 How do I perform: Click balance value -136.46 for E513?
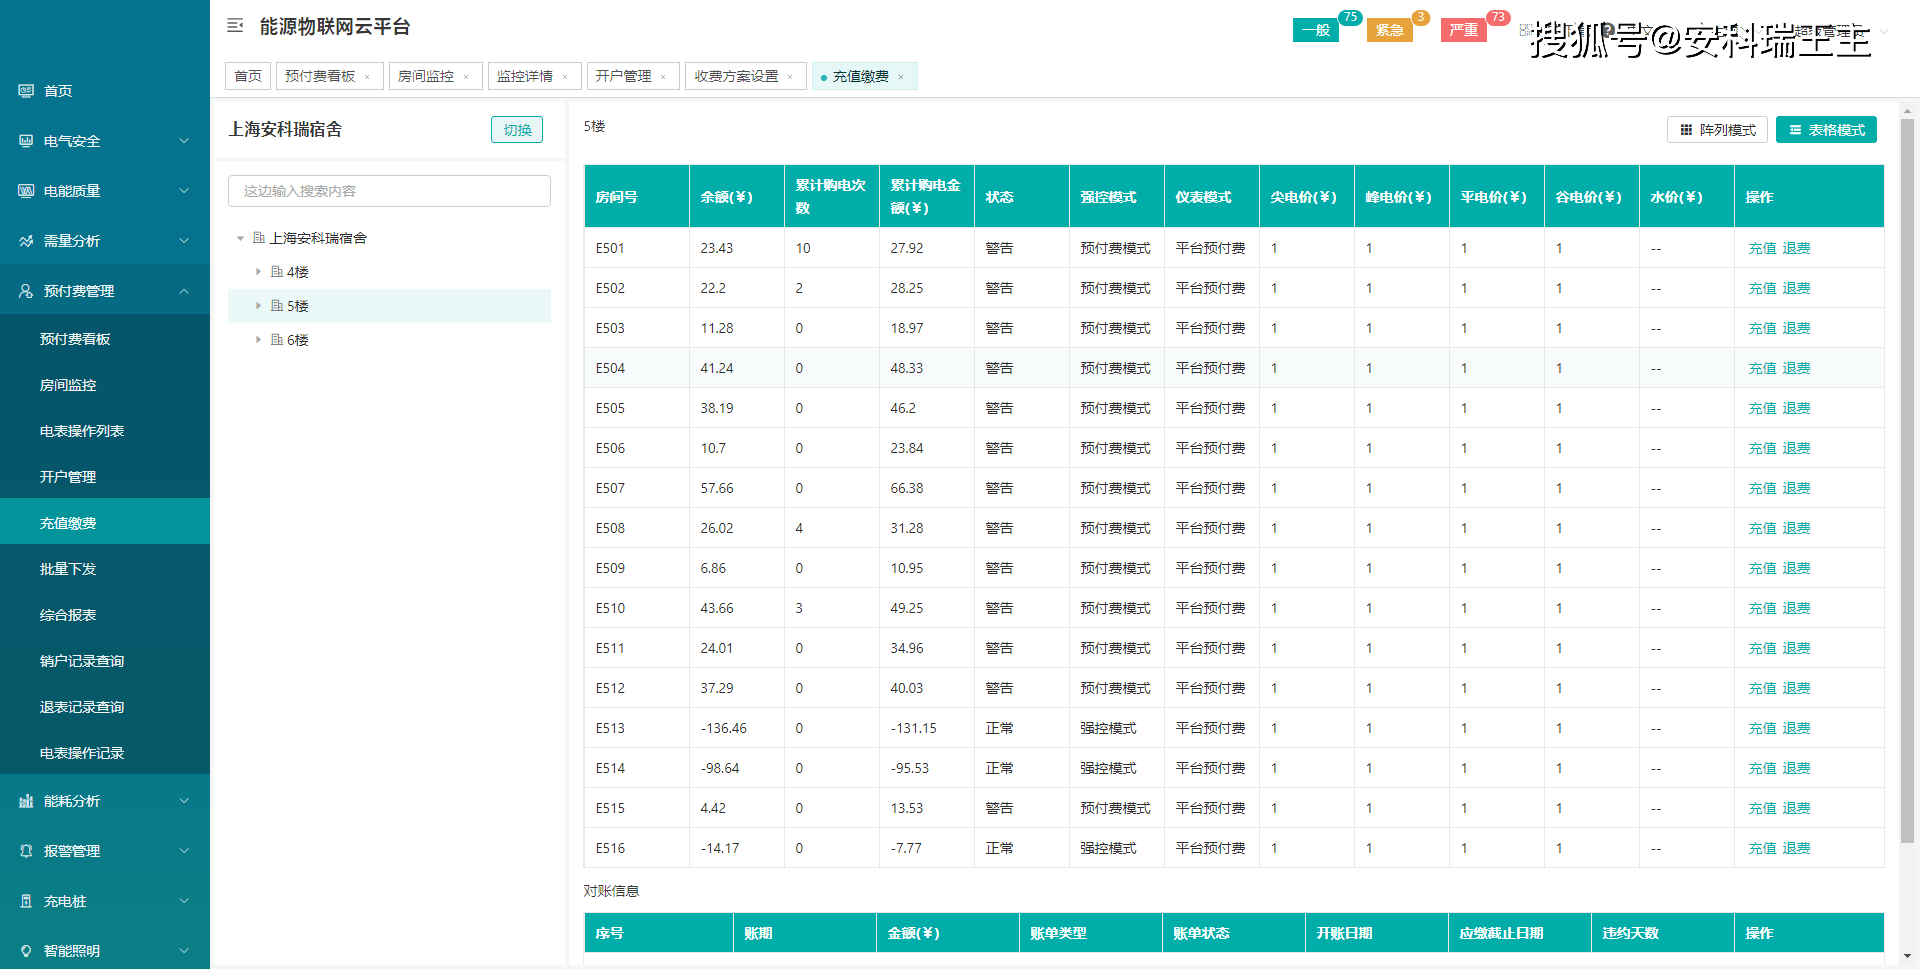click(x=724, y=728)
